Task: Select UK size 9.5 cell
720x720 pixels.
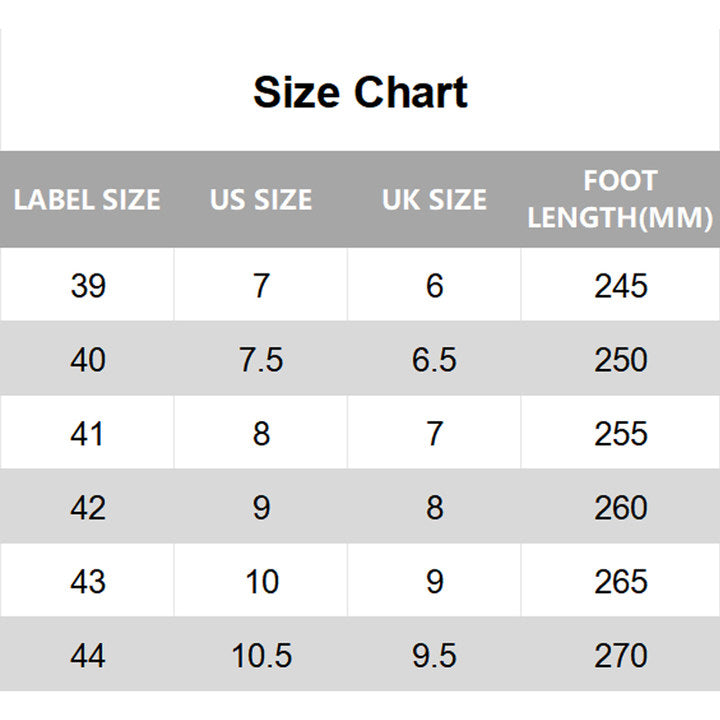Action: [434, 656]
